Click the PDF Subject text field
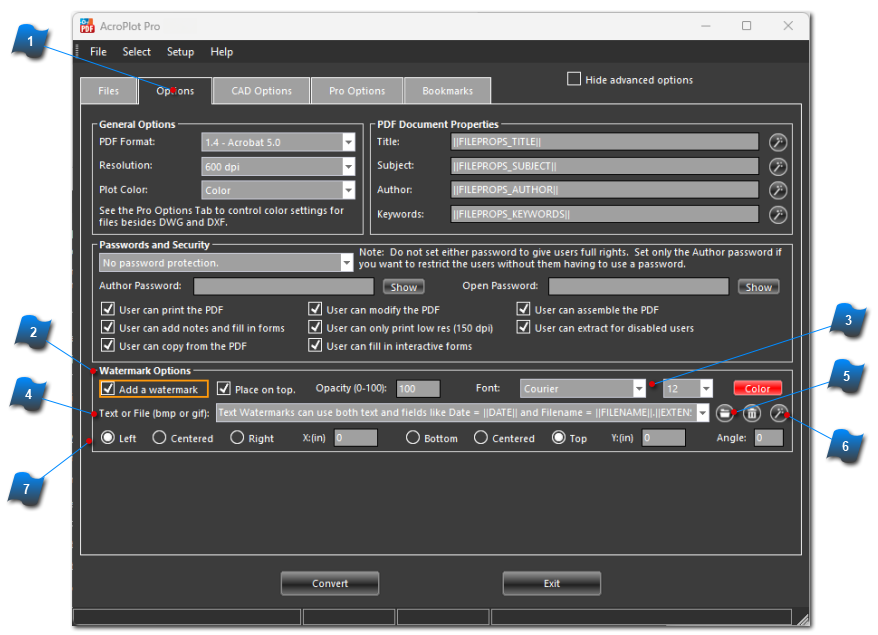This screenshot has height=635, width=878. (x=604, y=166)
